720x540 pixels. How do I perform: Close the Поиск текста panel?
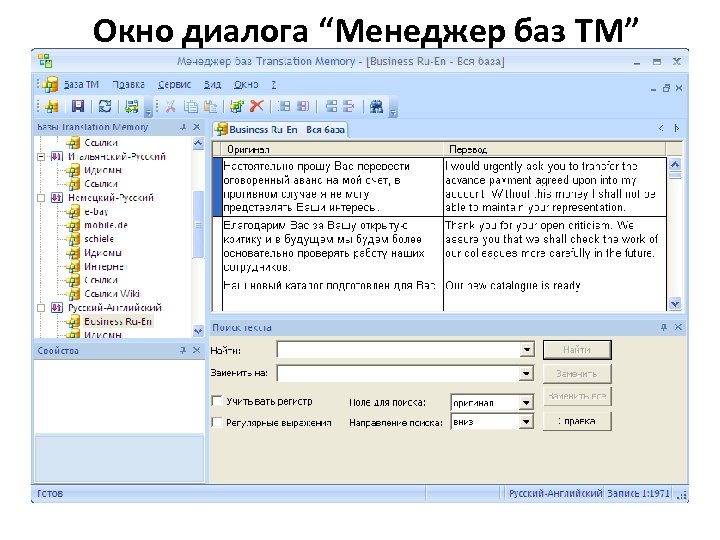(678, 327)
